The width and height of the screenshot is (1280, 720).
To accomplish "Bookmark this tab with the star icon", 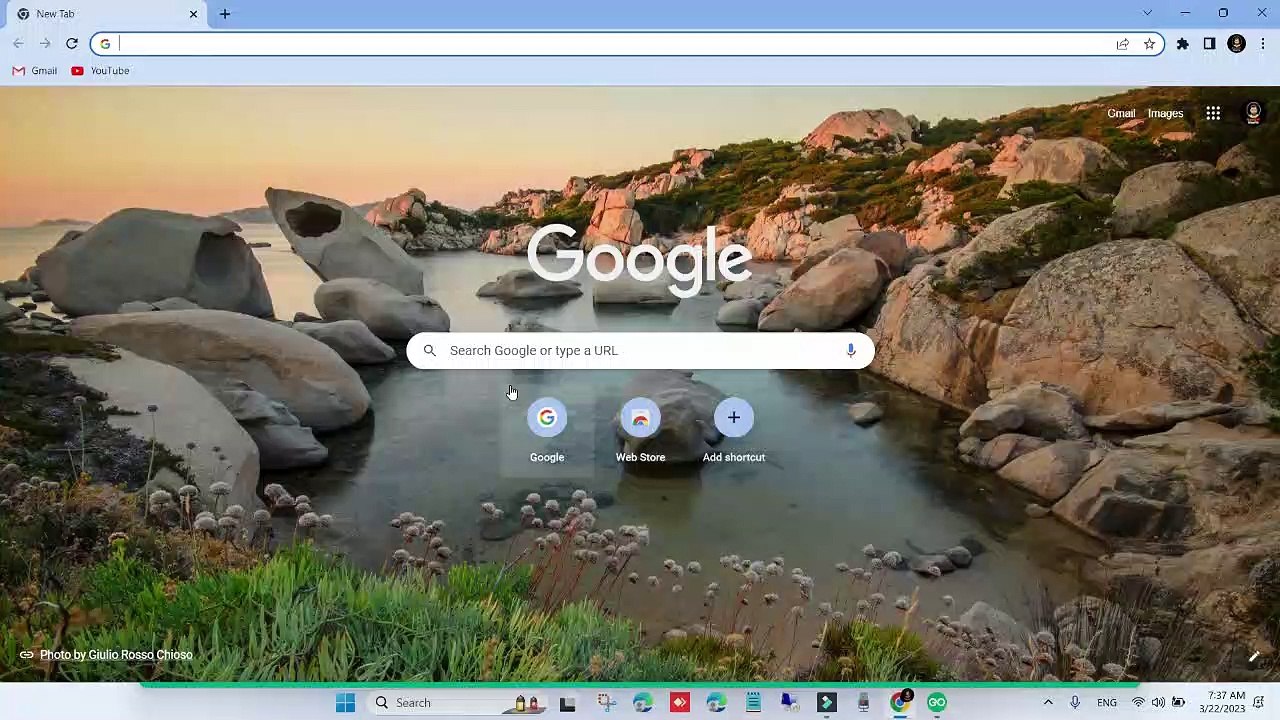I will tap(1149, 44).
